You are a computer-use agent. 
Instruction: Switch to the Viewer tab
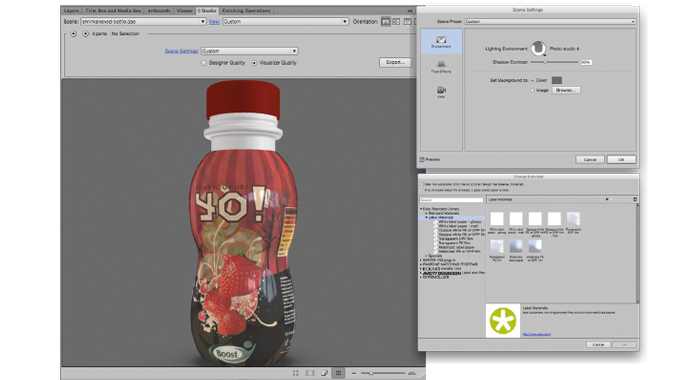[184, 10]
